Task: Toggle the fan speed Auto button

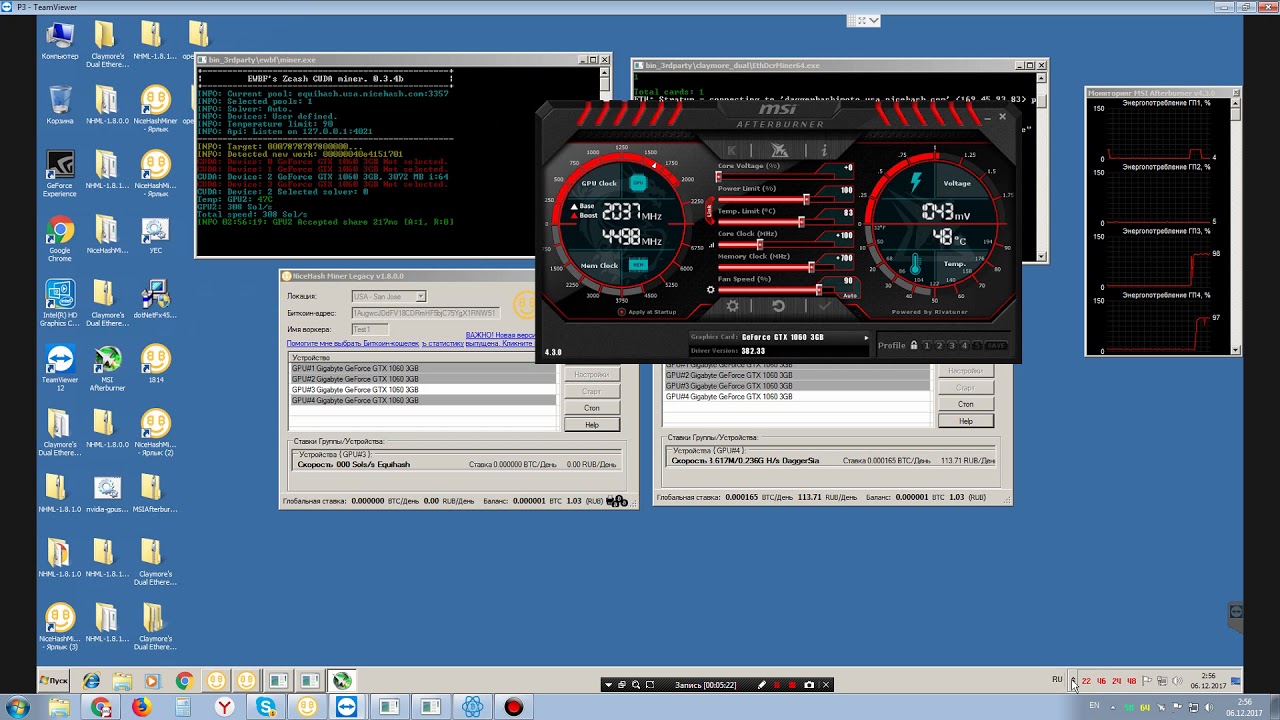Action: click(x=850, y=296)
